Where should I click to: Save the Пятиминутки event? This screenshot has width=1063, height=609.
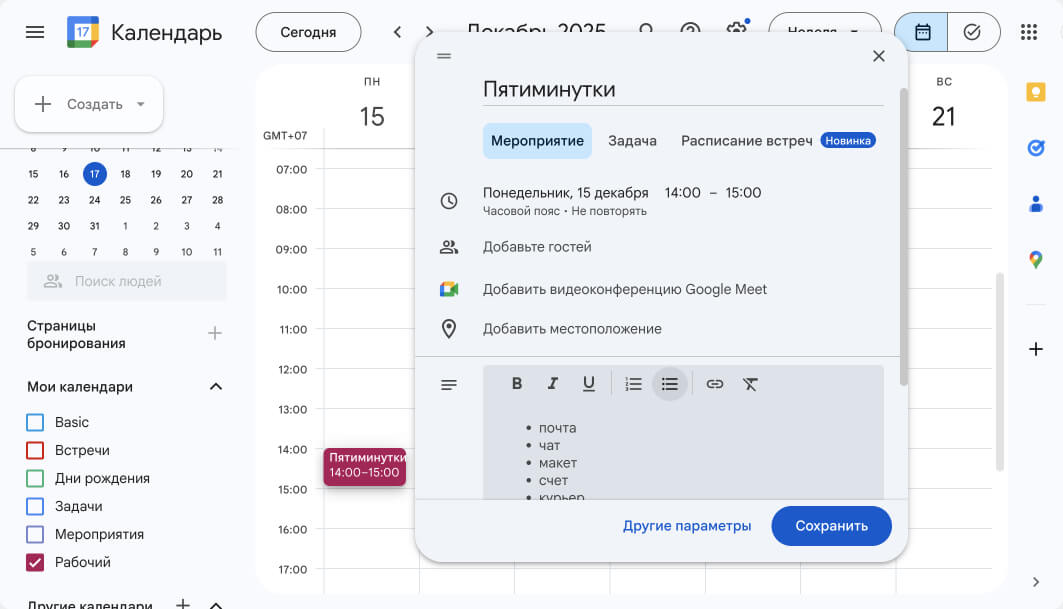coord(831,525)
